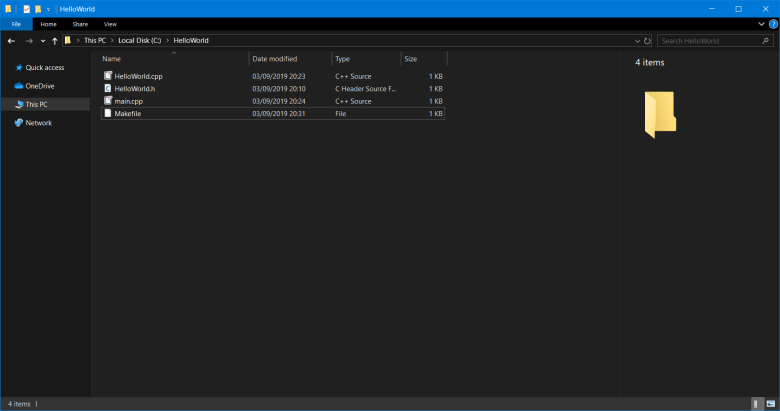Select This PC in navigation pane
The height and width of the screenshot is (411, 780).
click(45, 104)
